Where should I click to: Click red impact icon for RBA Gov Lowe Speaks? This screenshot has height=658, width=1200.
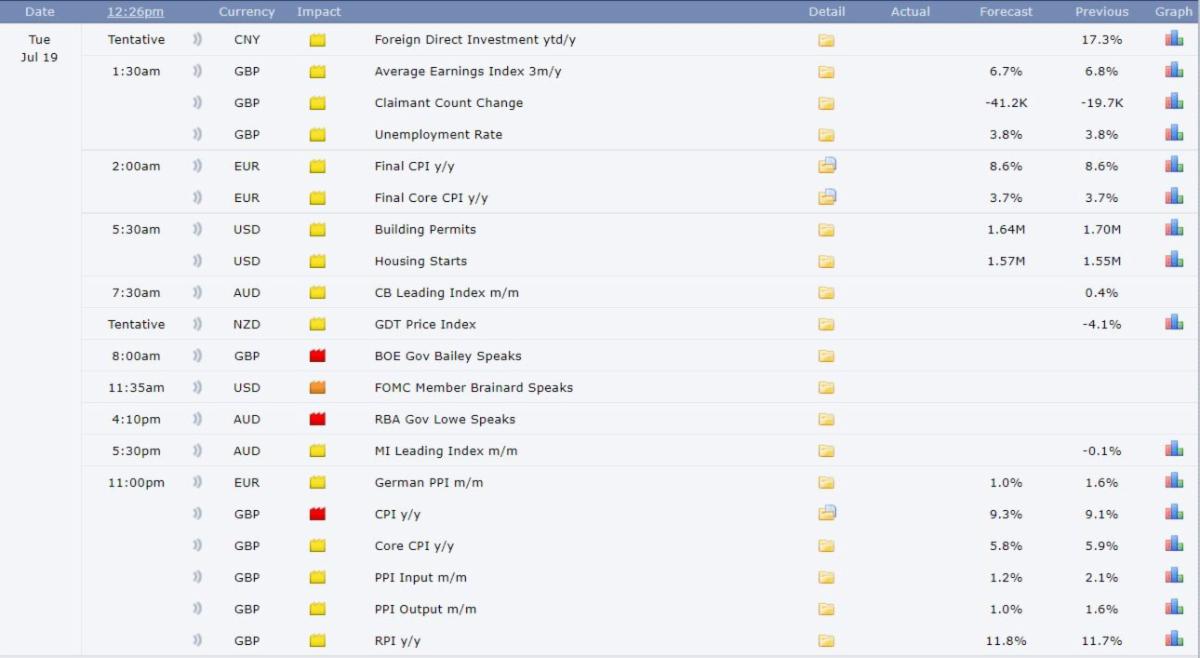(x=318, y=420)
